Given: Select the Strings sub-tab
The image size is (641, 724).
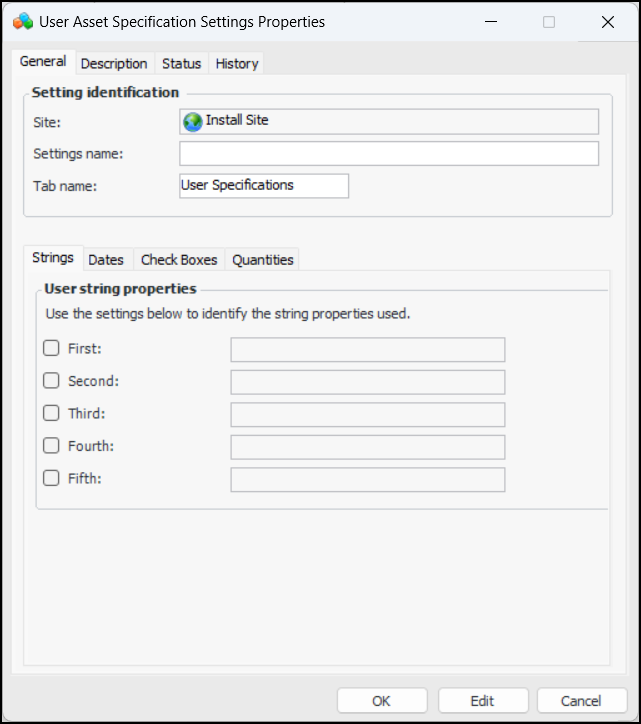Looking at the screenshot, I should tap(53, 258).
